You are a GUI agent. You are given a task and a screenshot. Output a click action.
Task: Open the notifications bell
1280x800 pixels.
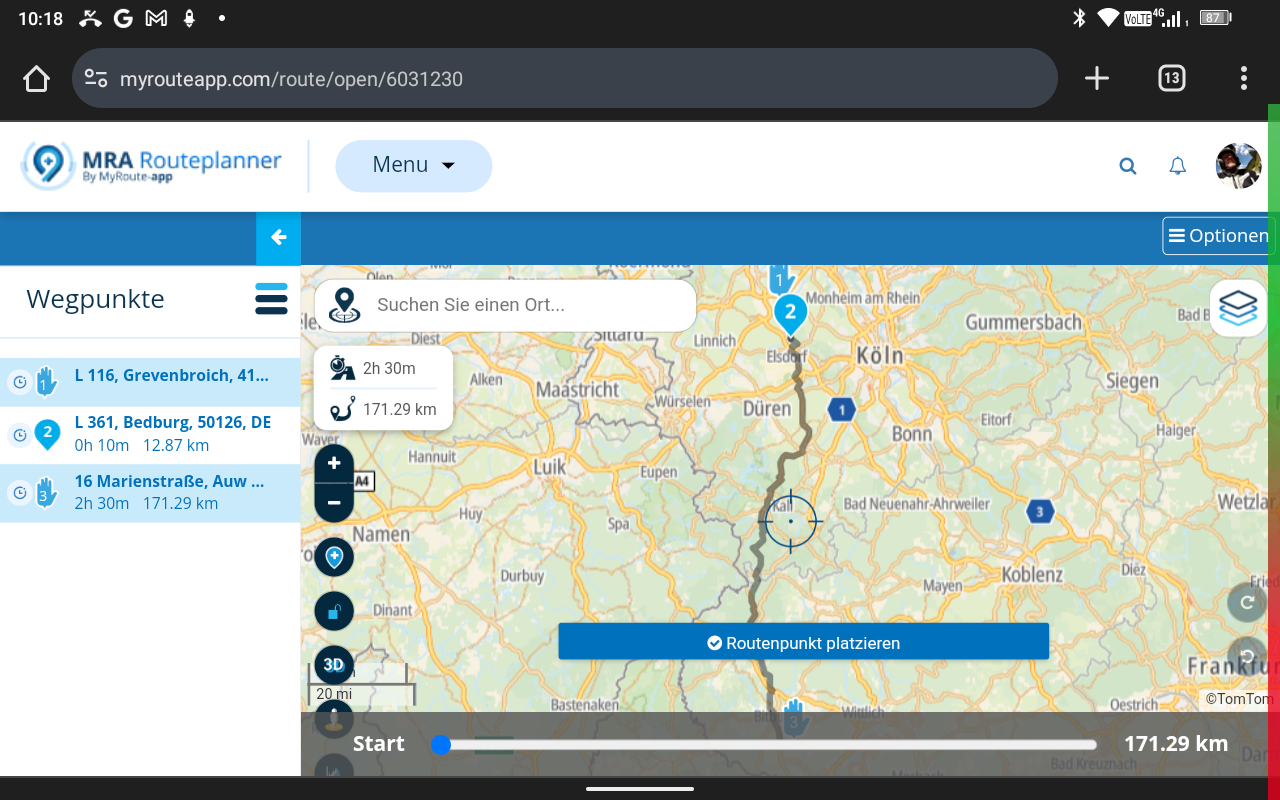click(1178, 167)
